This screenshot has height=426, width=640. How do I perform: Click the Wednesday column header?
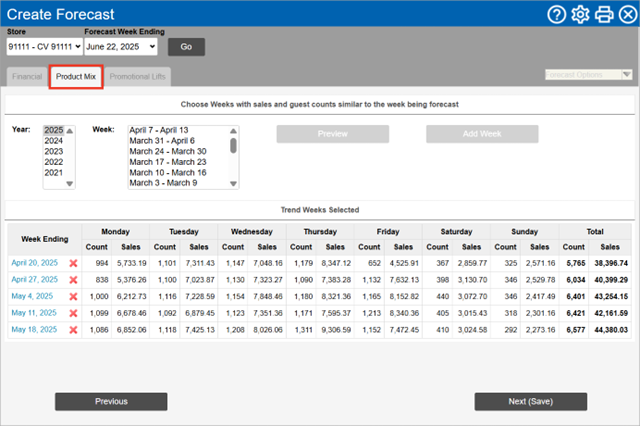coord(252,232)
